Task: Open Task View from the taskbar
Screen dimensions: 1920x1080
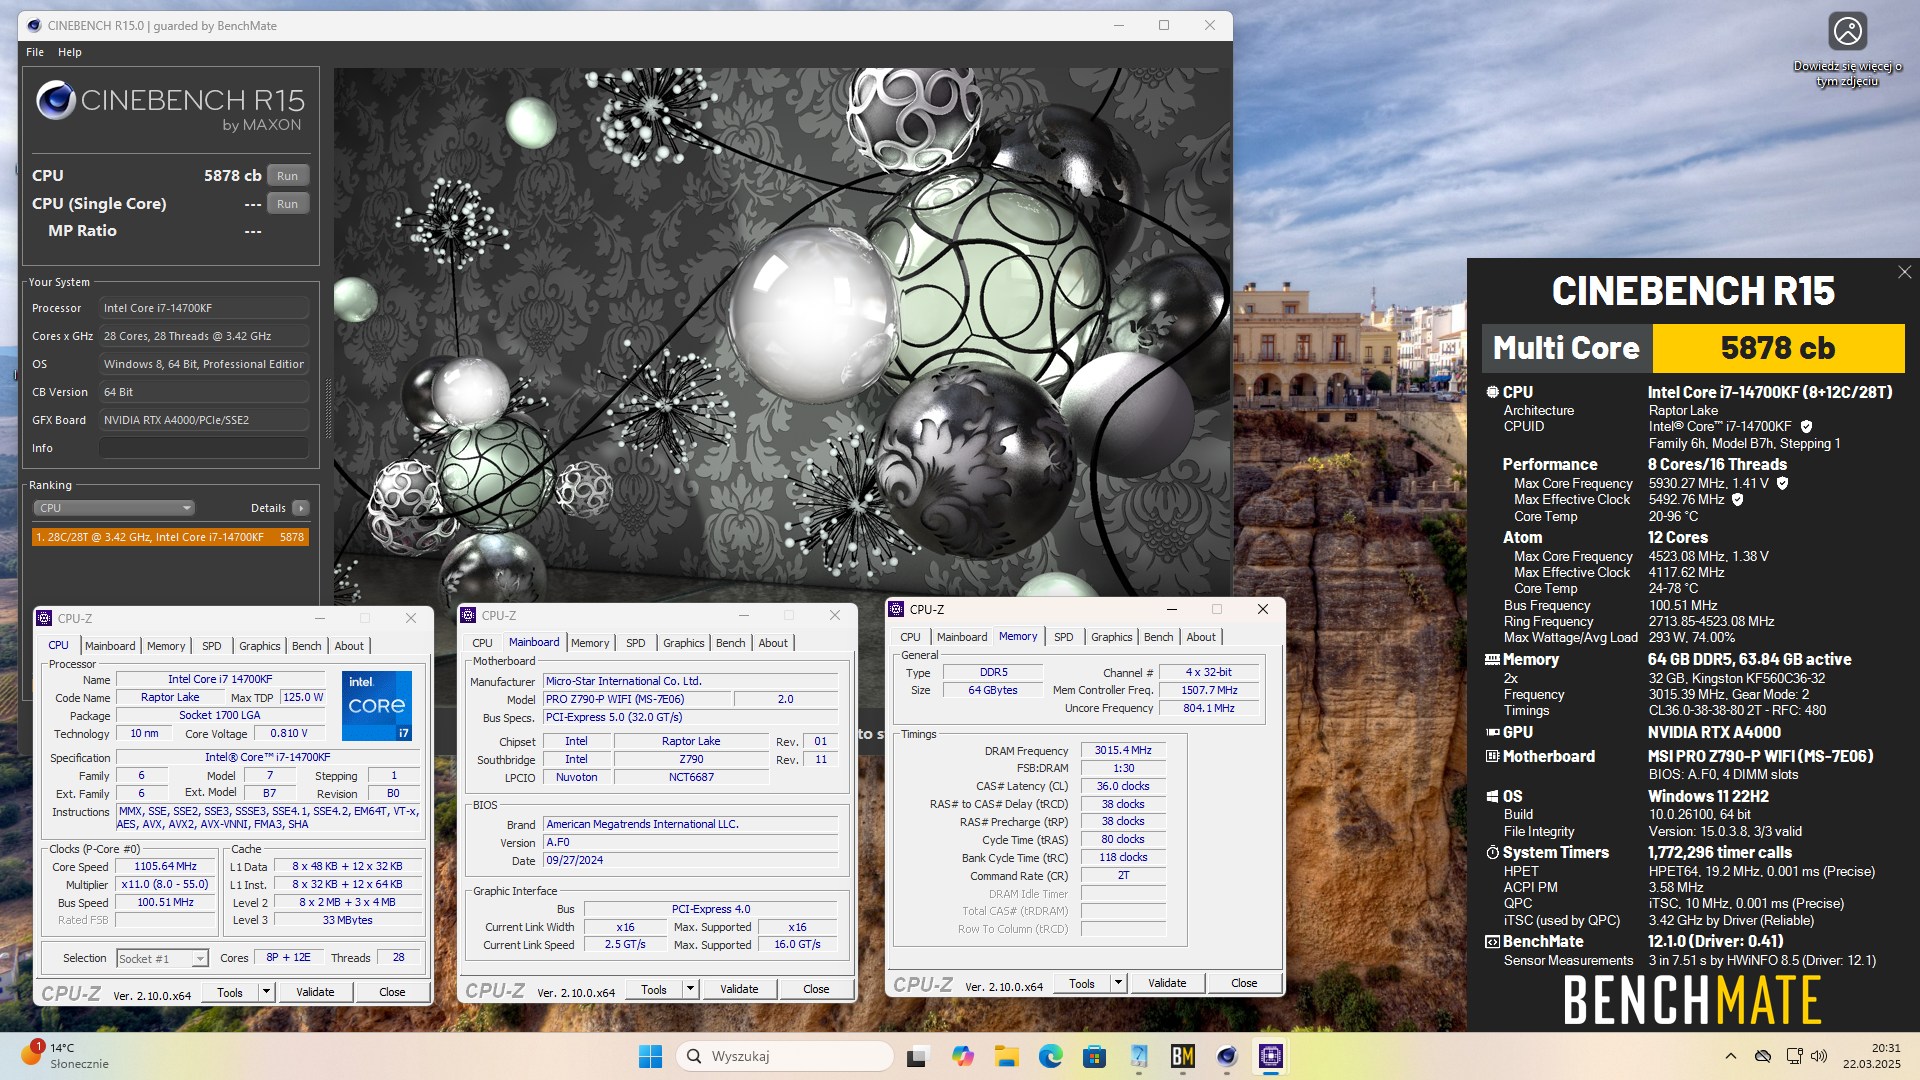Action: 917,1056
